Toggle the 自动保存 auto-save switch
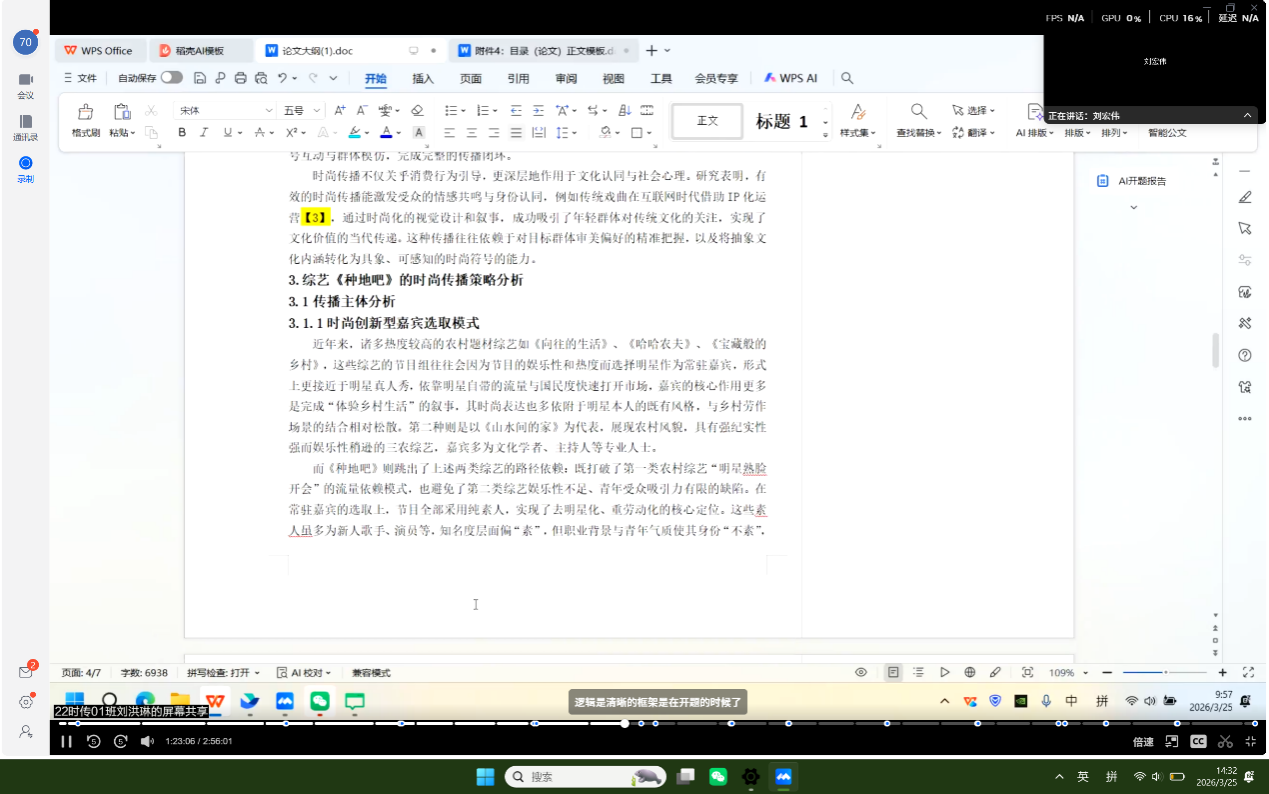Viewport: 1269px width, 794px height. tap(172, 78)
